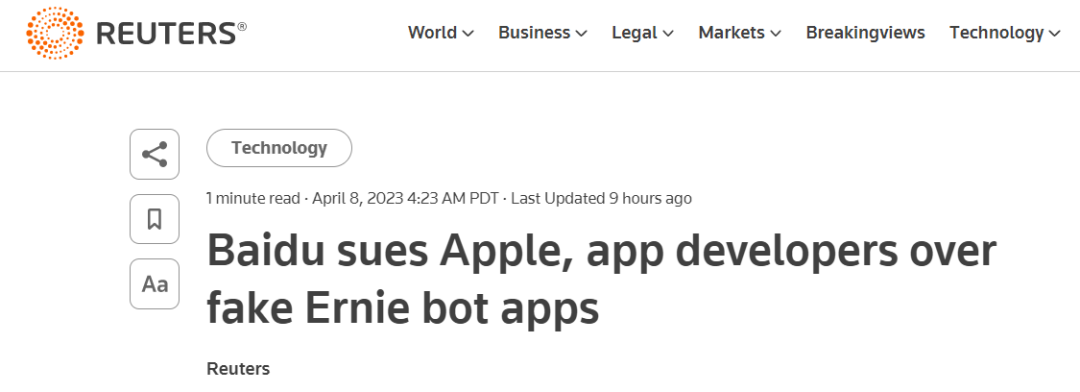The image size is (1080, 392).
Task: Select the Legal menu item
Action: [x=635, y=32]
